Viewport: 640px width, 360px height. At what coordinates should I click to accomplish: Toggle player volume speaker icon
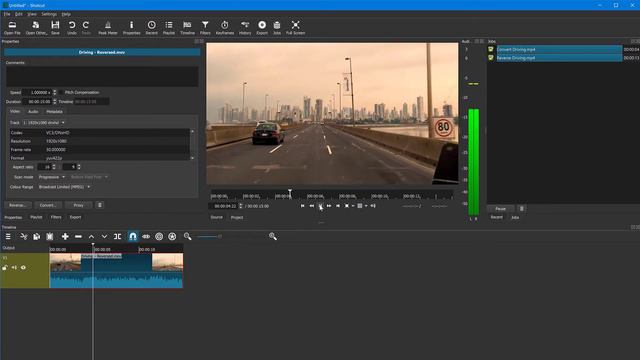click(373, 206)
